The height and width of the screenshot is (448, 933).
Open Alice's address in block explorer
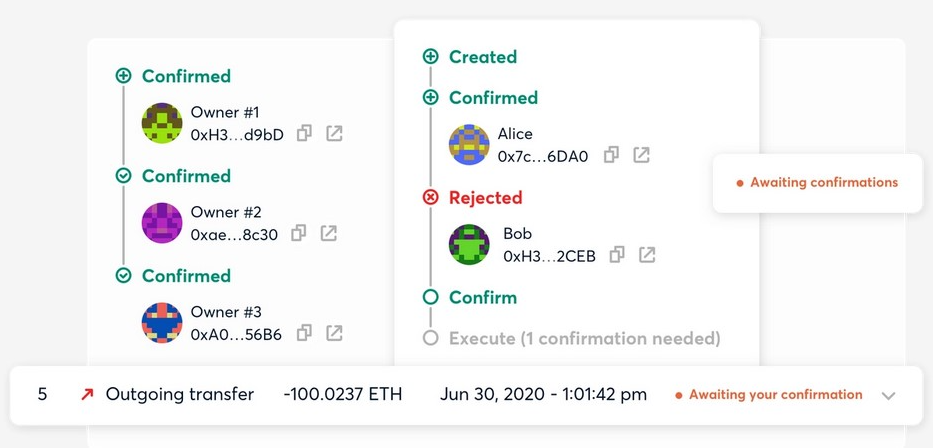pyautogui.click(x=641, y=155)
